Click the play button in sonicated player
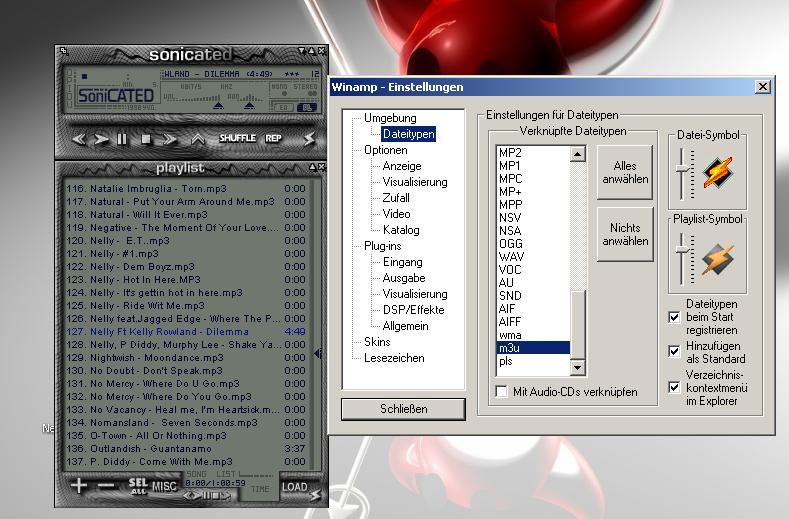Image resolution: width=789 pixels, height=519 pixels. (101, 139)
